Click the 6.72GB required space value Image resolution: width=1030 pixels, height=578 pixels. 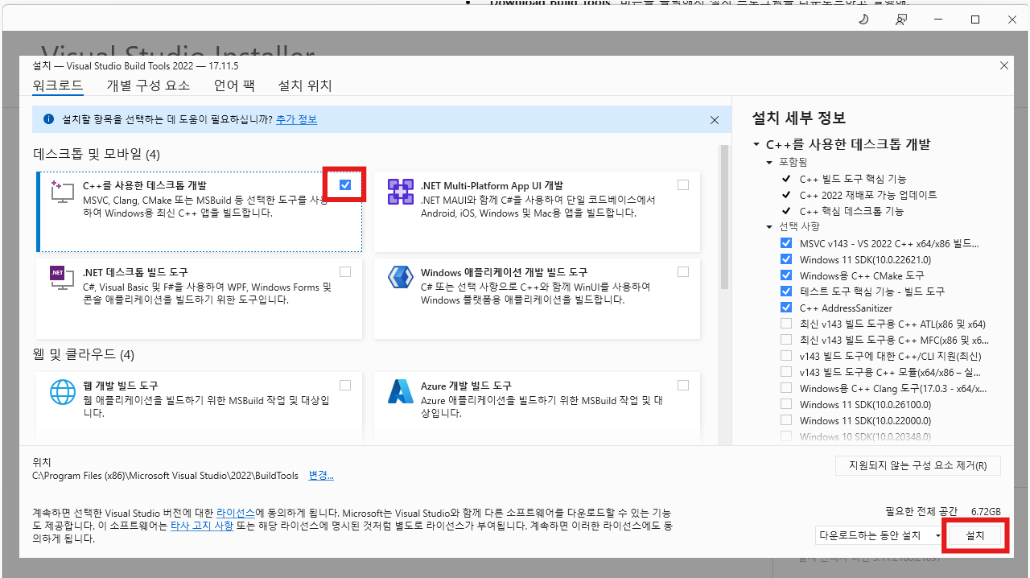click(x=985, y=512)
